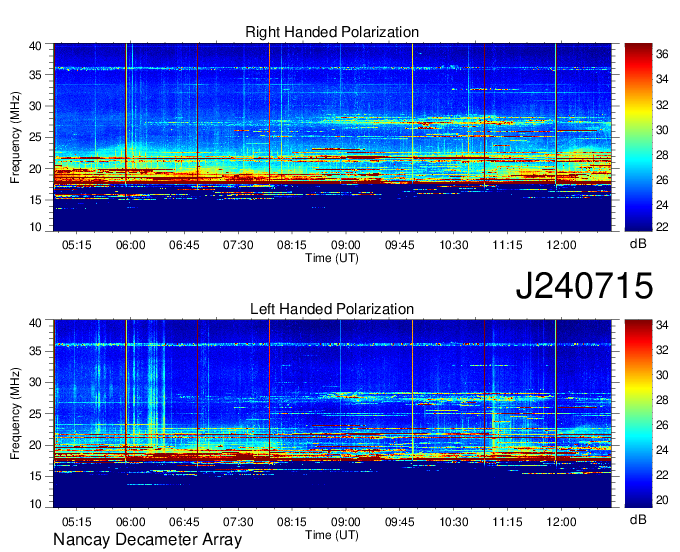Click the dB label under Left Handed colorbar
This screenshot has width=680, height=552.
click(x=638, y=519)
